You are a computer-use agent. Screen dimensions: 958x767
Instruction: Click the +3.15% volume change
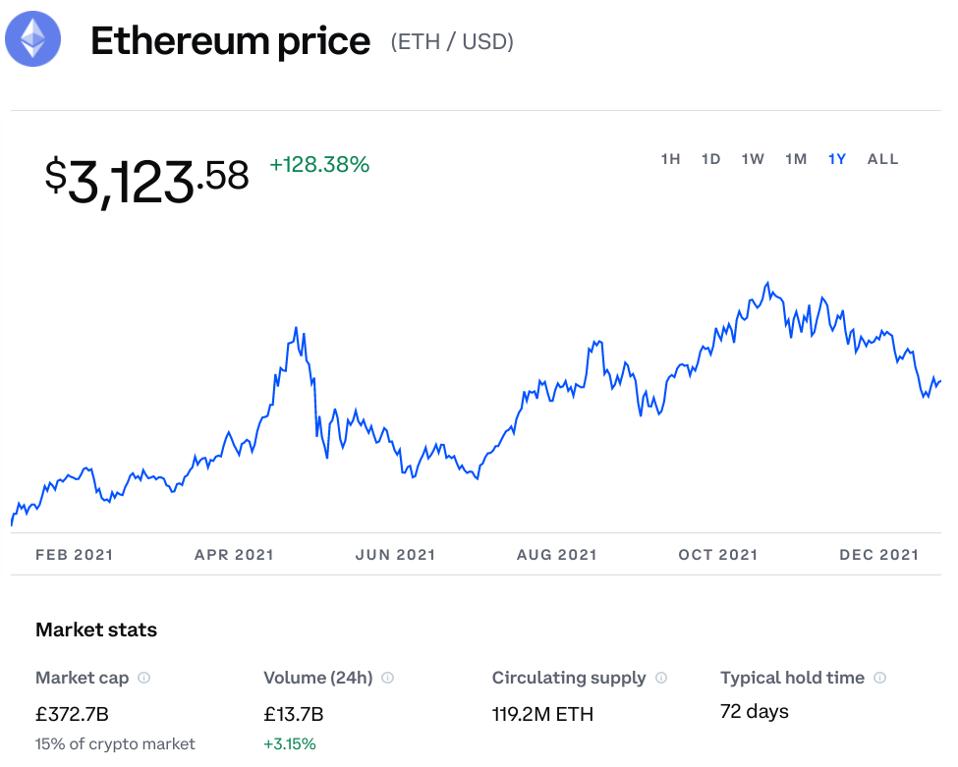point(290,744)
